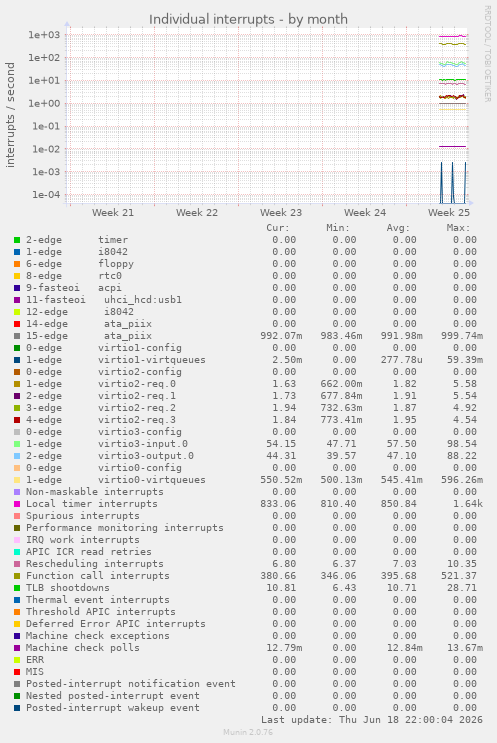
Task: Click the Week 25 axis label
Action: point(449,213)
